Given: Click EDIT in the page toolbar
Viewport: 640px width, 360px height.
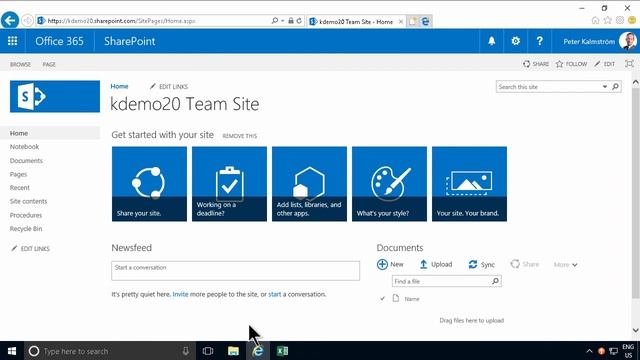Looking at the screenshot, I should (604, 64).
